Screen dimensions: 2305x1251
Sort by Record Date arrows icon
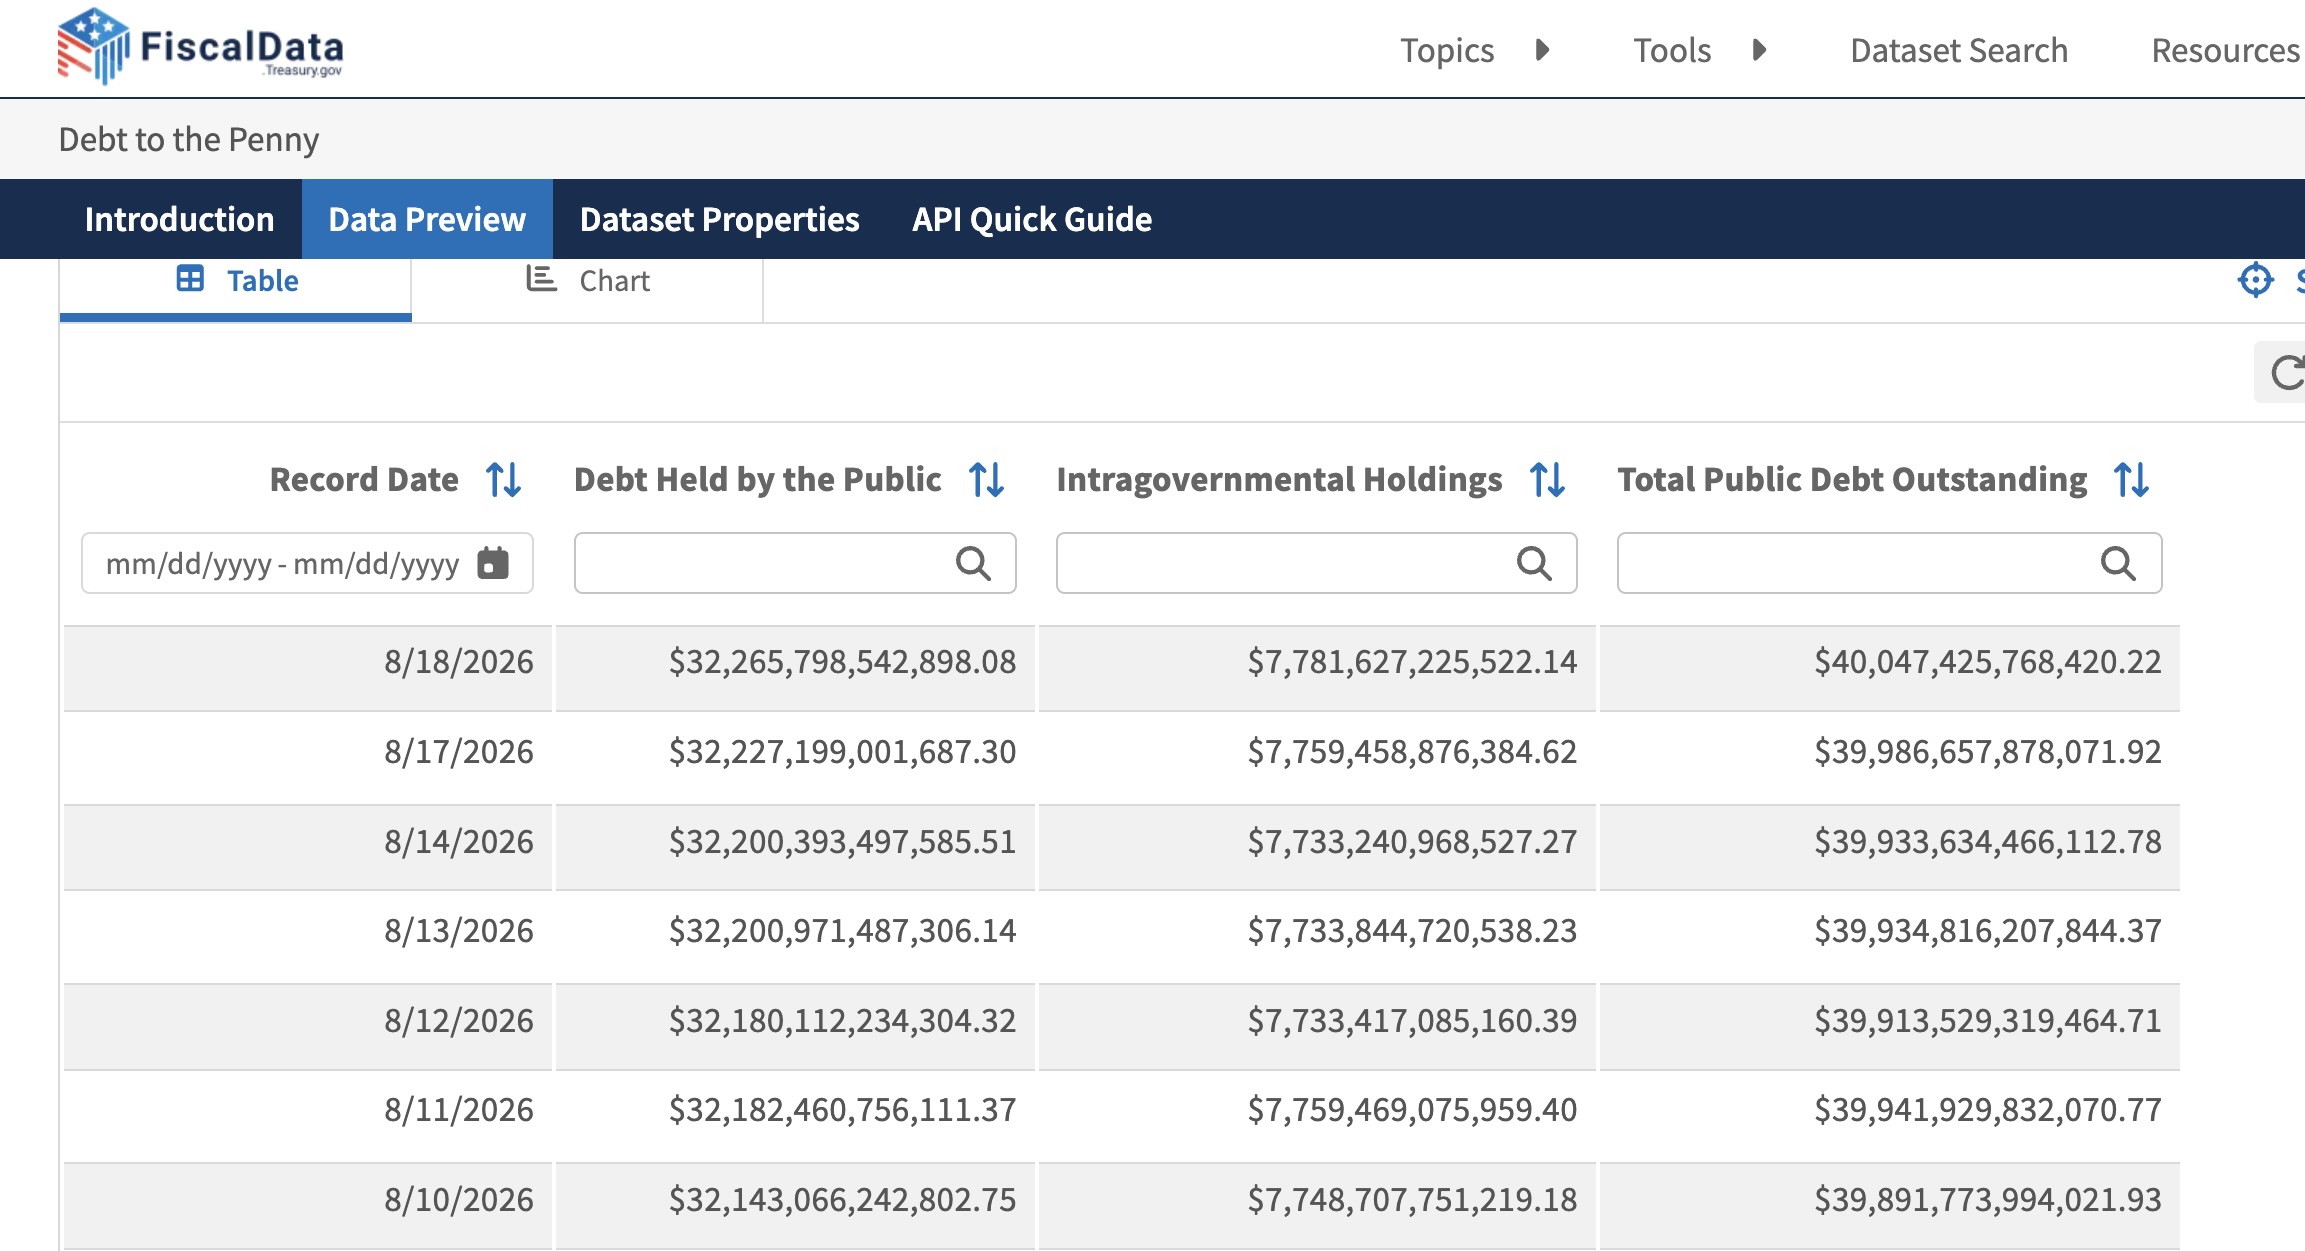[504, 480]
